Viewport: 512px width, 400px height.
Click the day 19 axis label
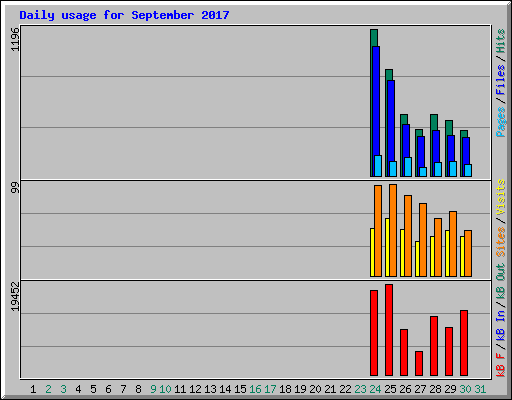pyautogui.click(x=300, y=389)
